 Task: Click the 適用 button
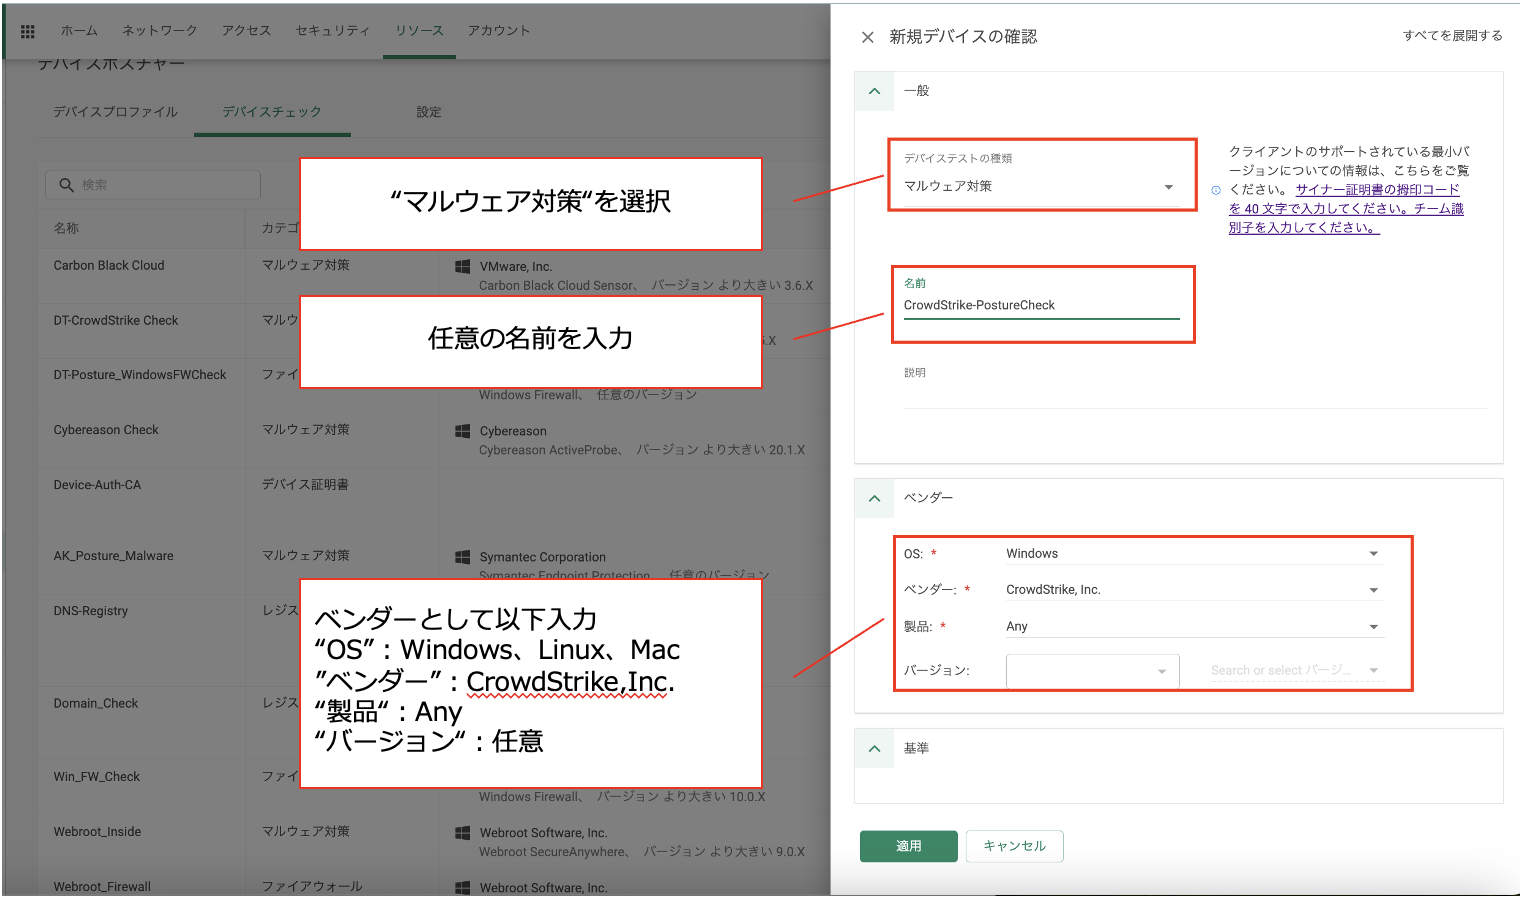click(x=909, y=846)
